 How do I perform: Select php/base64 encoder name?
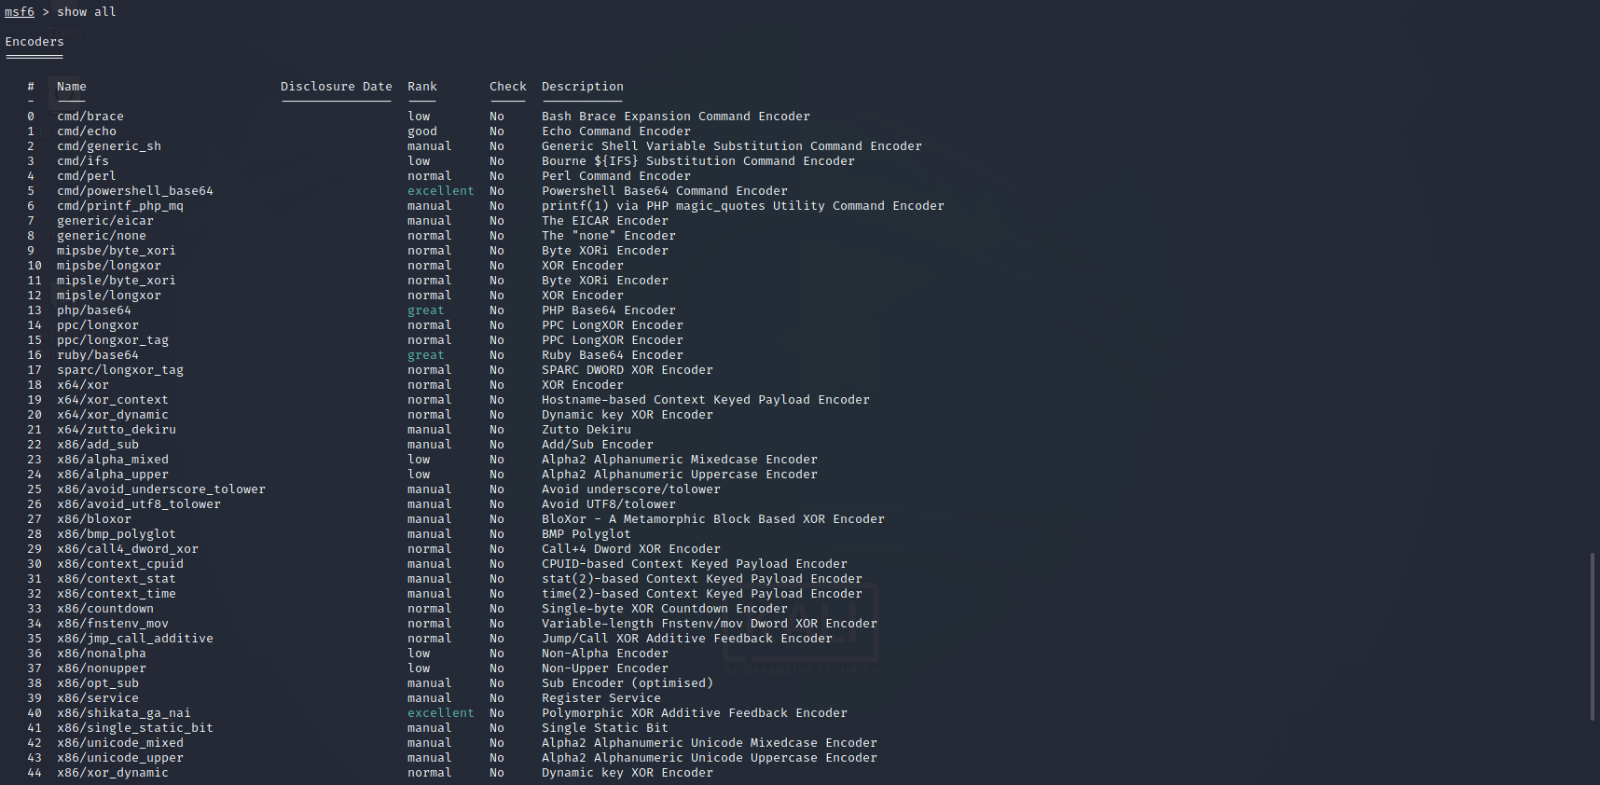coord(94,311)
